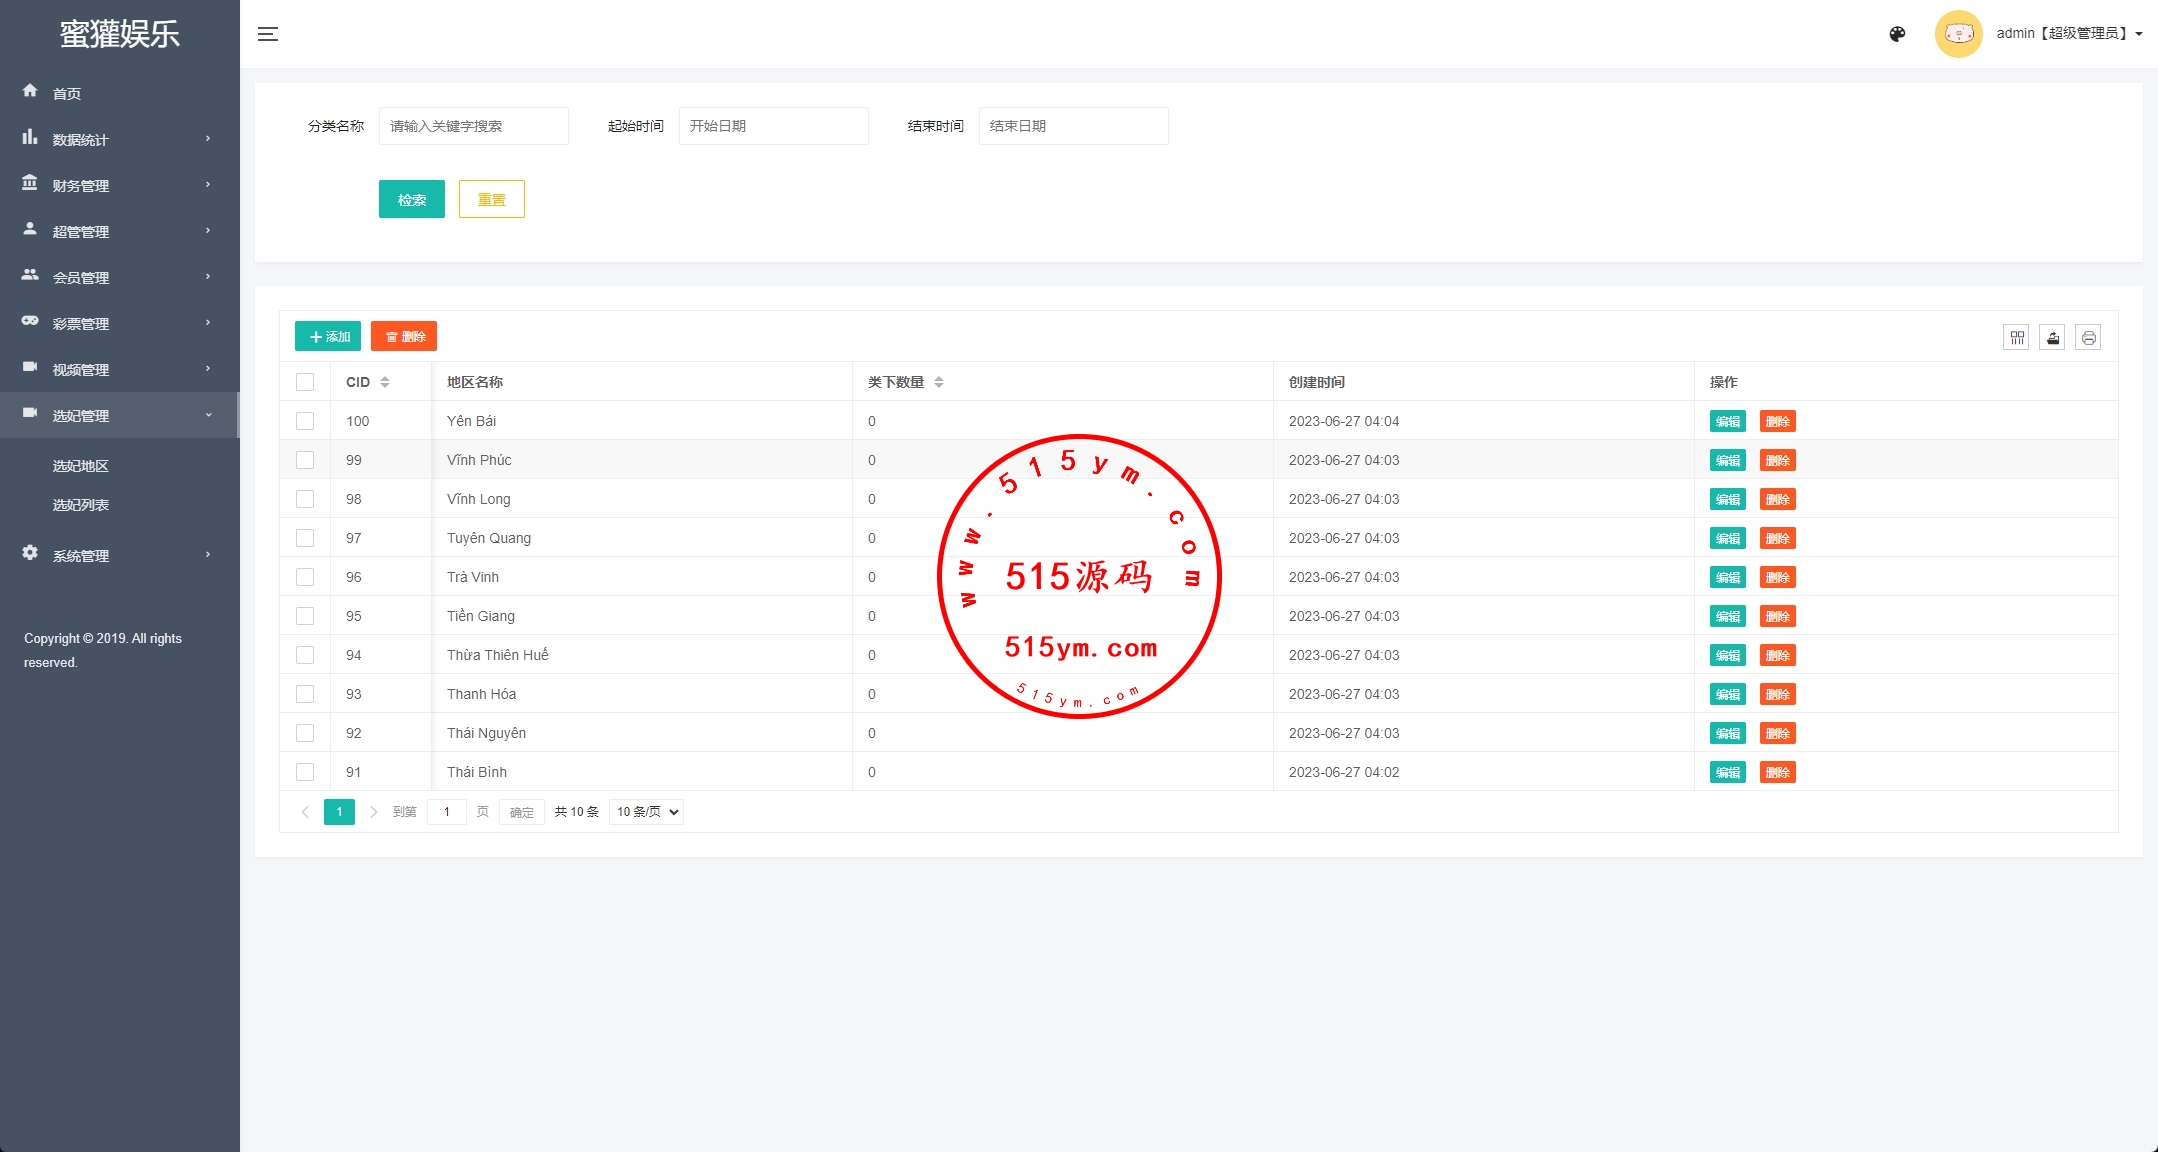Open 选妃列表 submenu item
This screenshot has width=2158, height=1152.
pyautogui.click(x=81, y=505)
